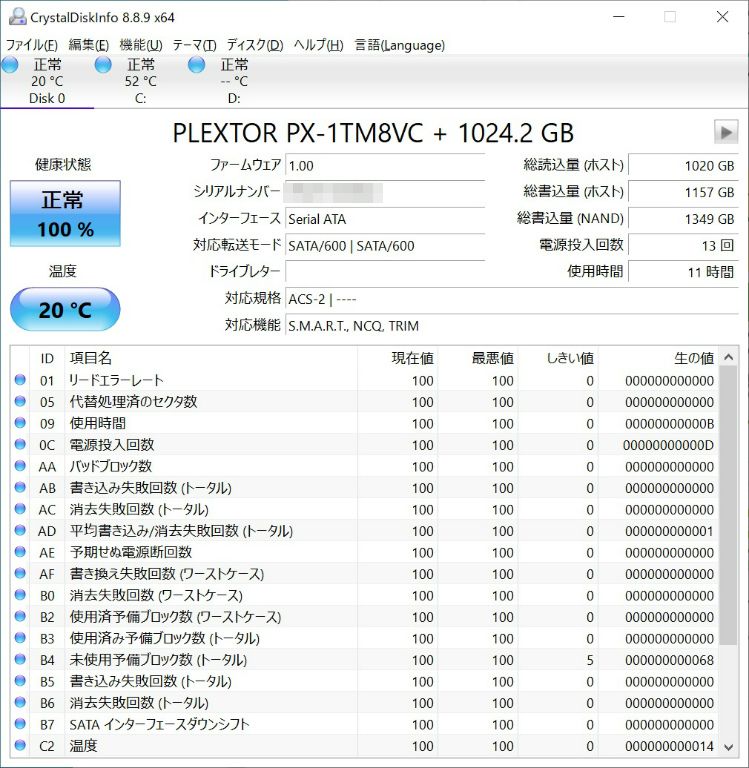Click the status dot for attribute AE

[x=20, y=552]
